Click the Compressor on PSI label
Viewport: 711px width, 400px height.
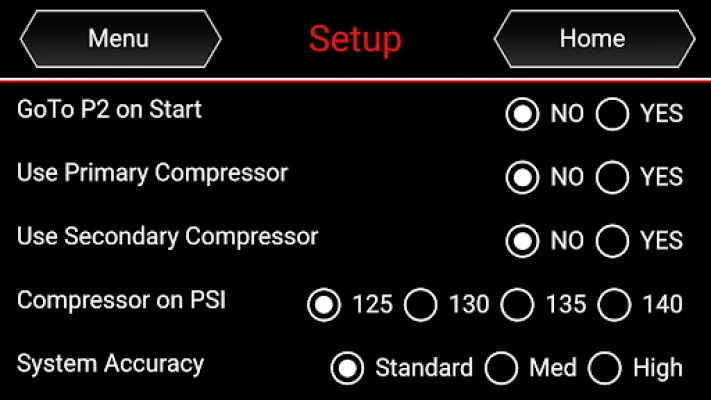(x=121, y=300)
